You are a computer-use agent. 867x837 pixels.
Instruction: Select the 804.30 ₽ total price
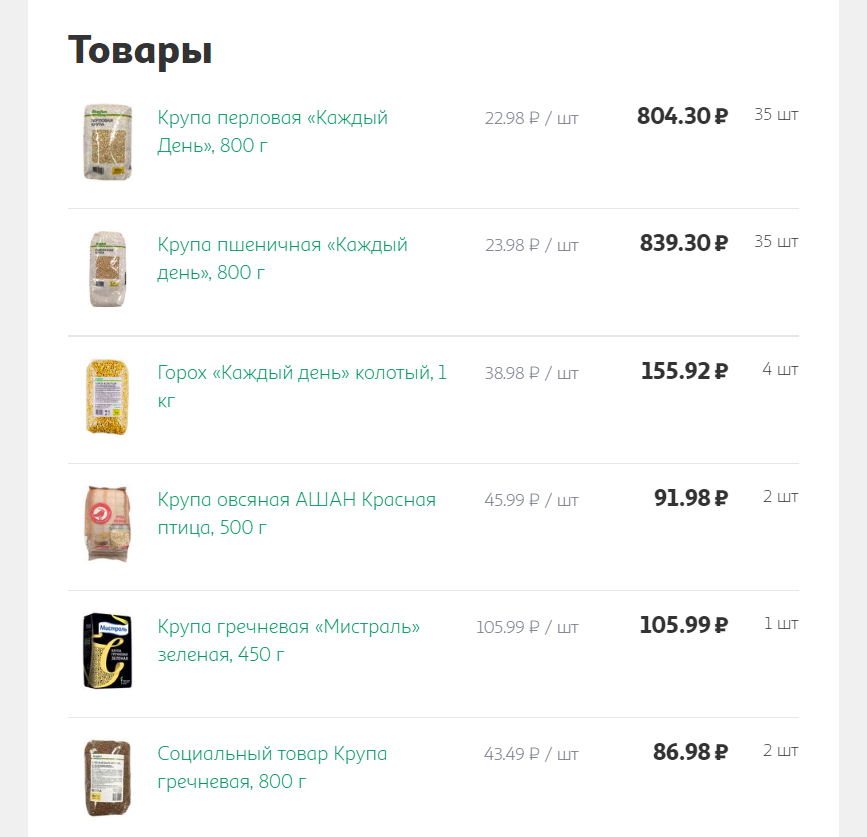click(682, 116)
